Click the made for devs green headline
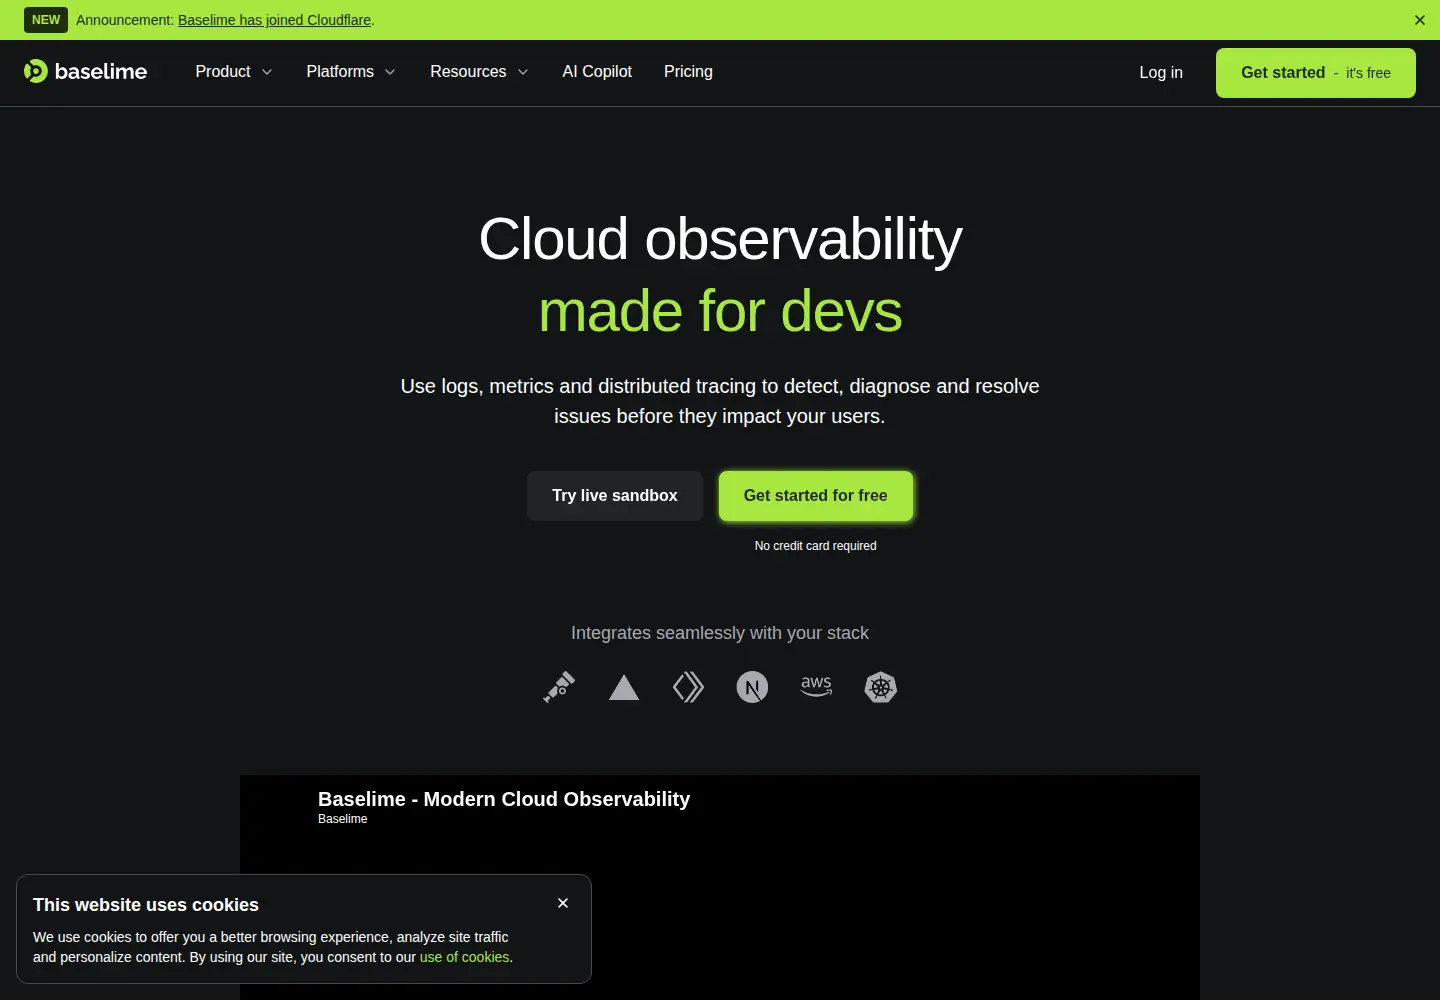1440x1000 pixels. [x=720, y=311]
